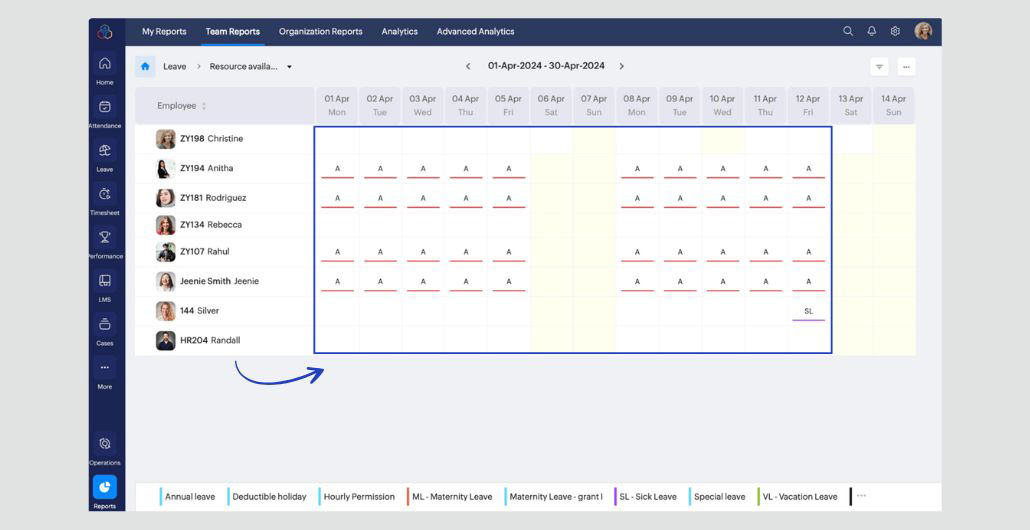Image resolution: width=1030 pixels, height=530 pixels.
Task: Select Annual leave legend item
Action: [x=189, y=497]
